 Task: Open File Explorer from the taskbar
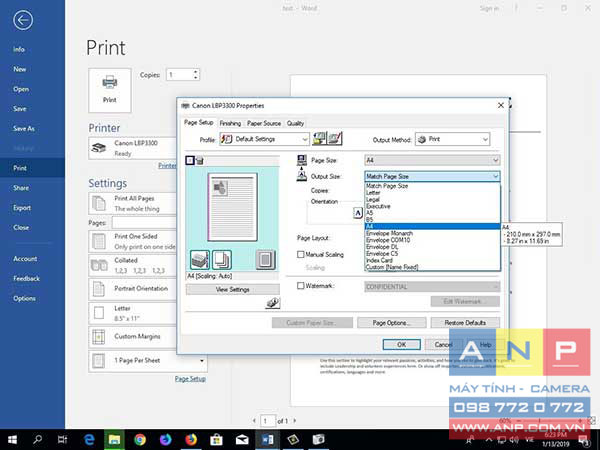point(114,440)
